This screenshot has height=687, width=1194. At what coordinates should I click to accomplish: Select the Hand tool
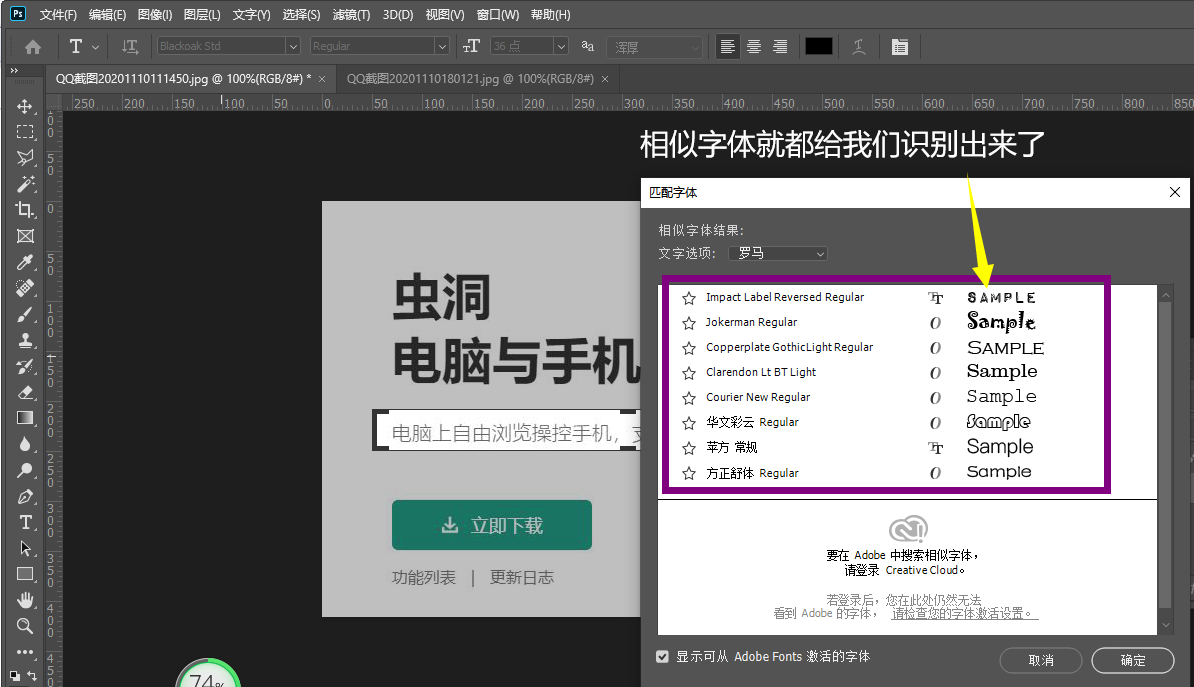[25, 600]
